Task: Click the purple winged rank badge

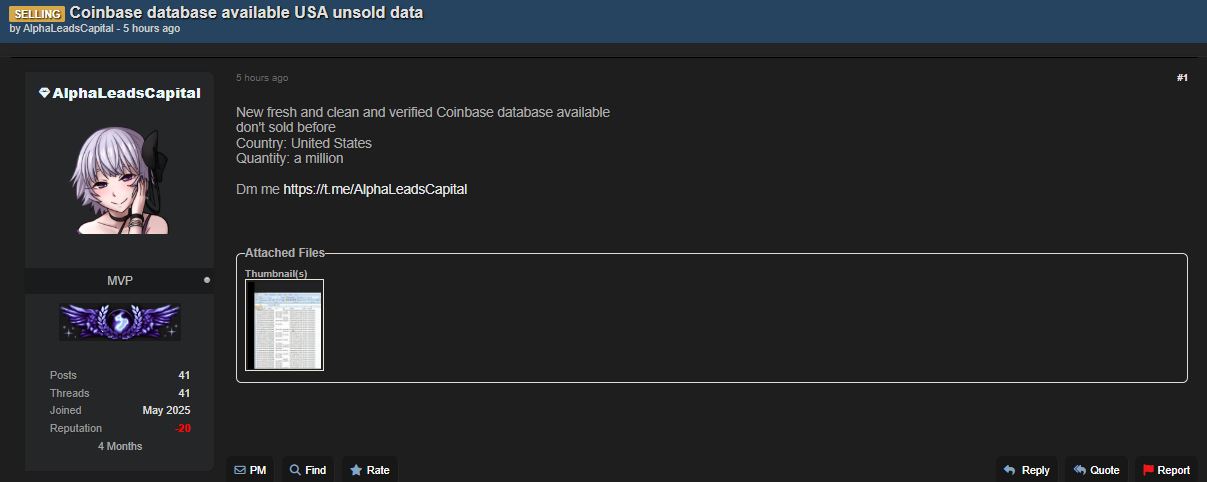Action: point(120,322)
